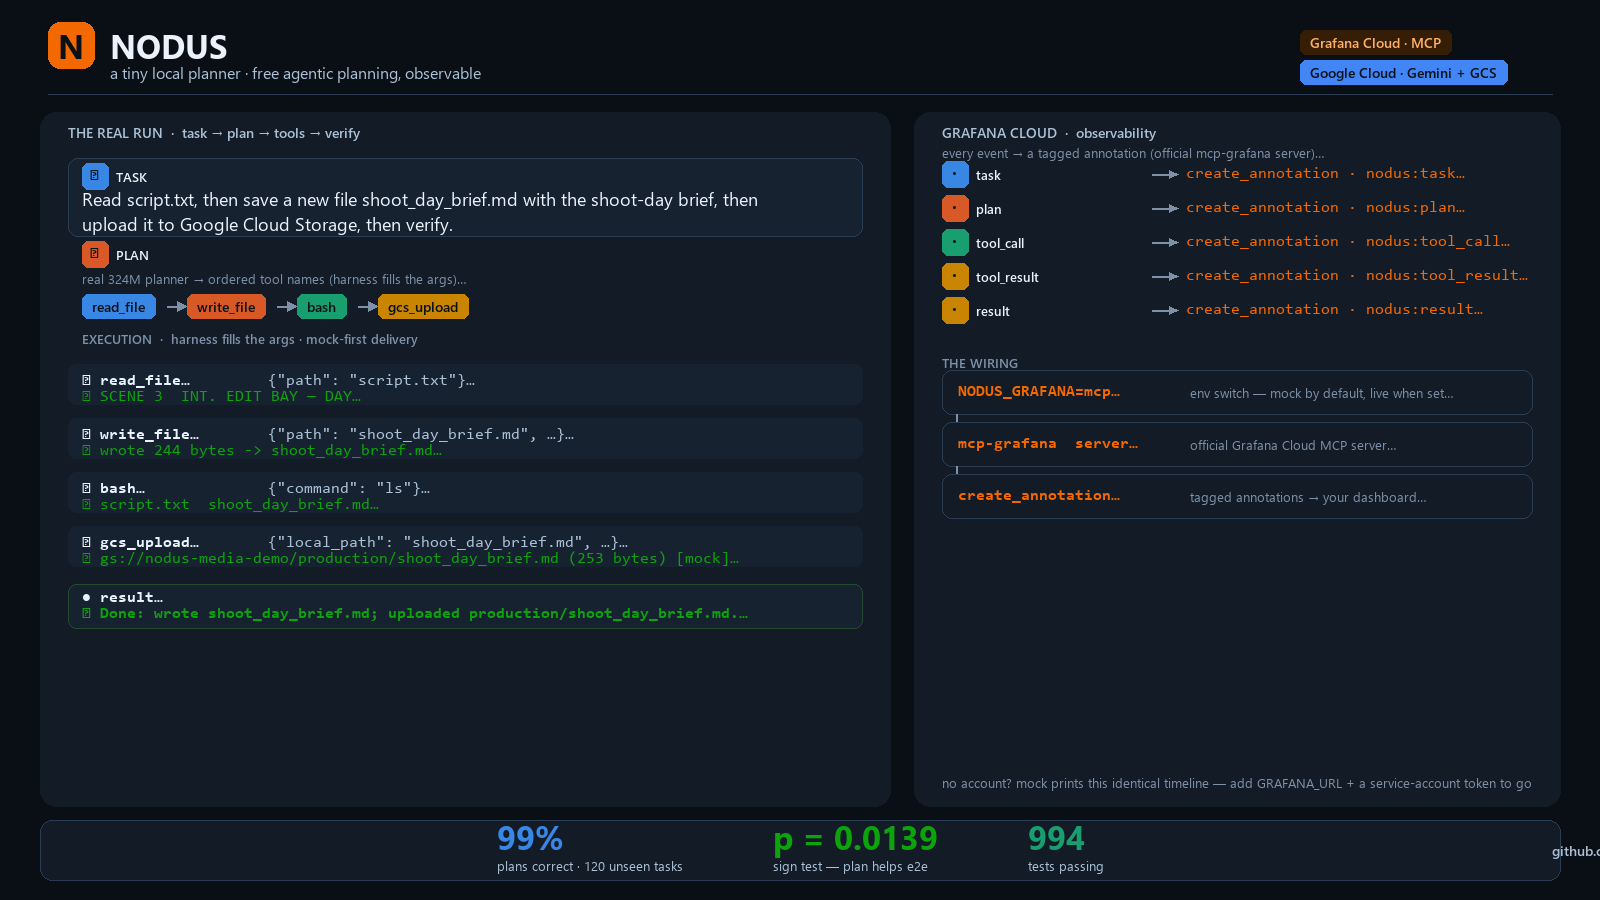
Task: Select the Grafana Cloud · MCP badge
Action: pyautogui.click(x=1375, y=43)
